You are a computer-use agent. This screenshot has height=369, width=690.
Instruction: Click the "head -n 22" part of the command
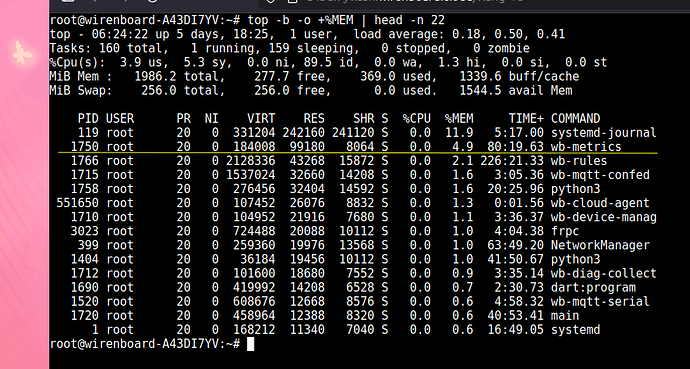pyautogui.click(x=410, y=20)
